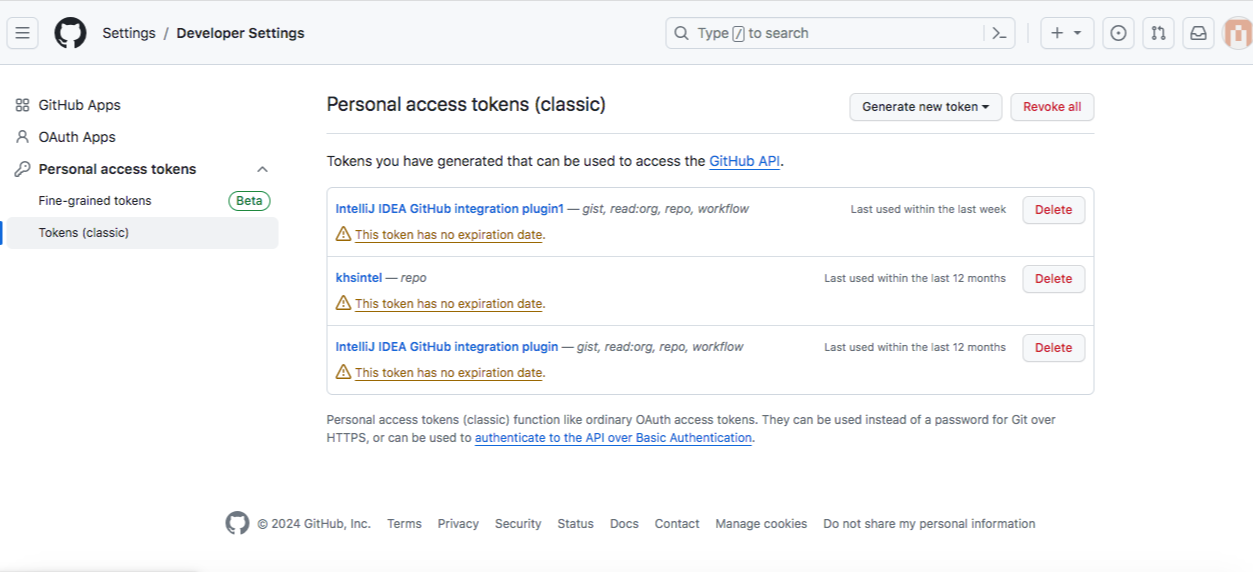Open IntelliJ IDEA GitHub integration plugin1 token
This screenshot has width=1253, height=572.
[450, 209]
